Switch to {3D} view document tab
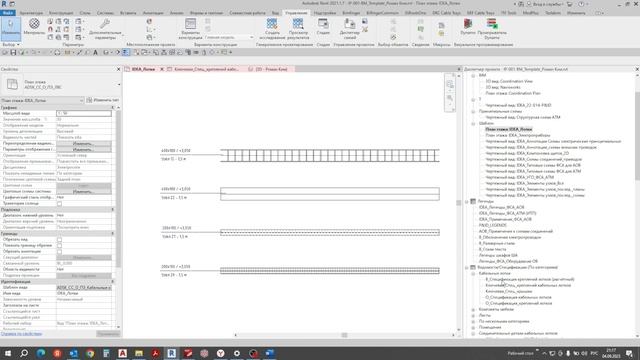 click(271, 69)
